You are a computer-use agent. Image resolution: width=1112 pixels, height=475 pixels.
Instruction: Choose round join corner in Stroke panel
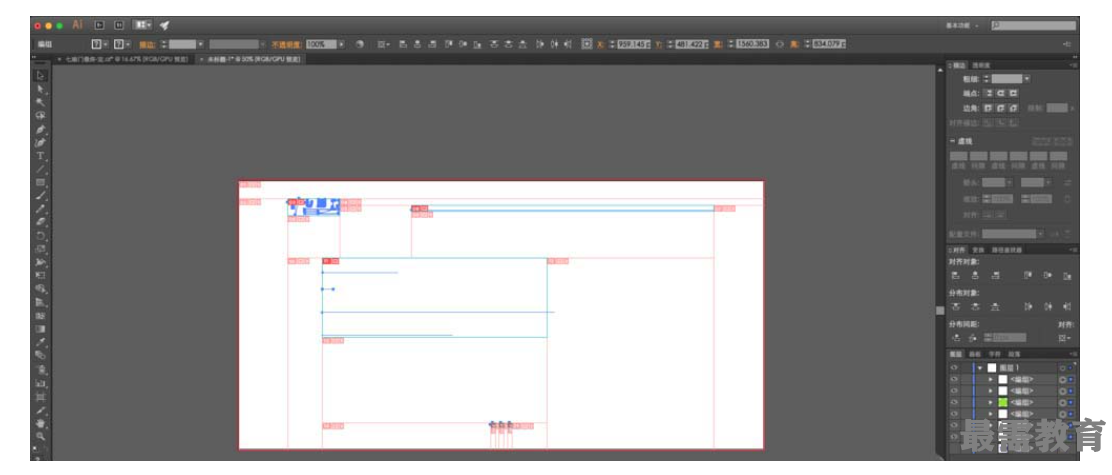point(1001,108)
